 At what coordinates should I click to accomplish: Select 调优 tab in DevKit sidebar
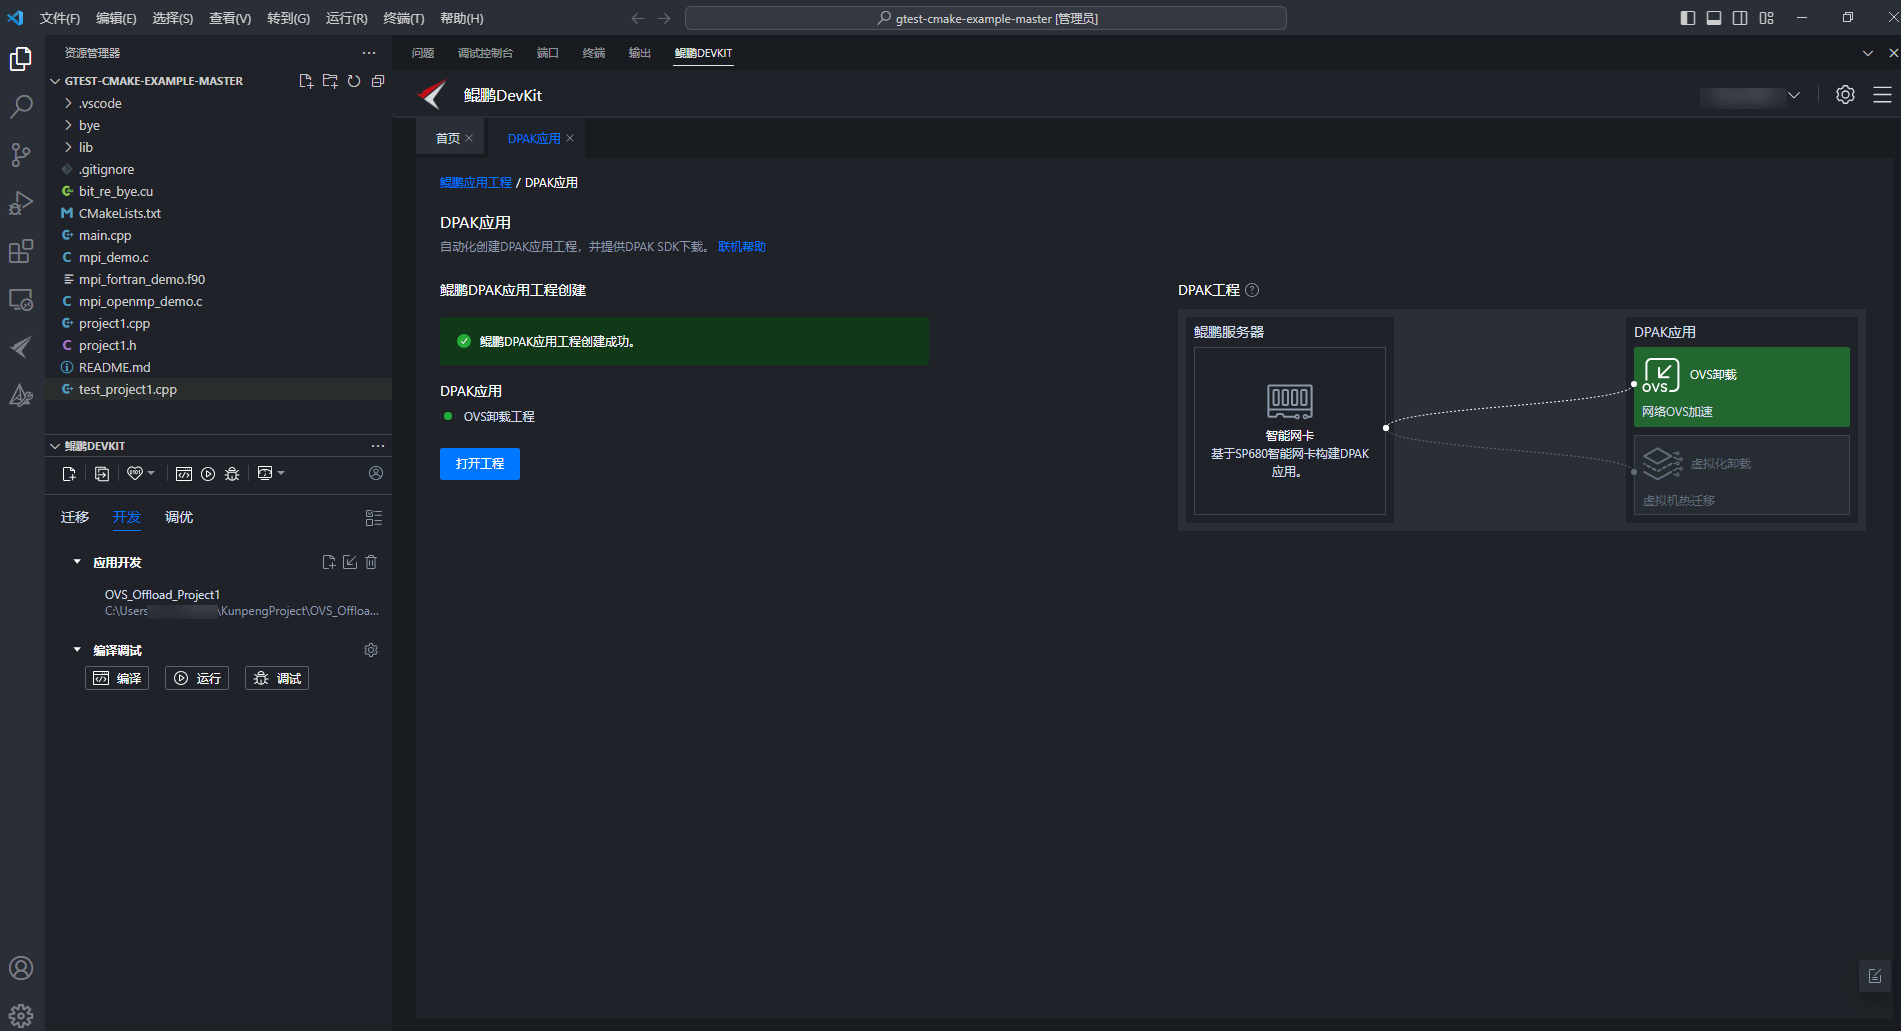click(179, 517)
